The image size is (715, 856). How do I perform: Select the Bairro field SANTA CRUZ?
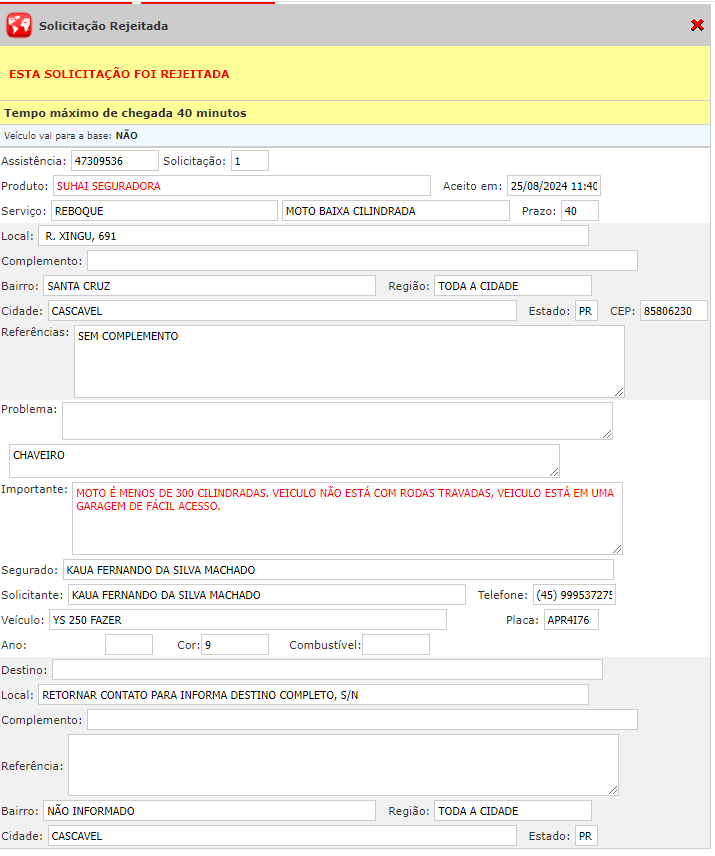coord(210,286)
